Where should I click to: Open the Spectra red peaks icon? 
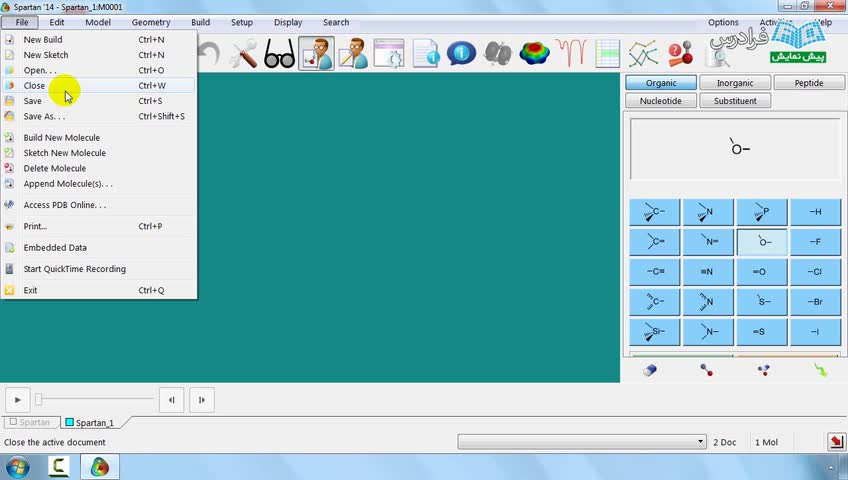click(x=571, y=54)
